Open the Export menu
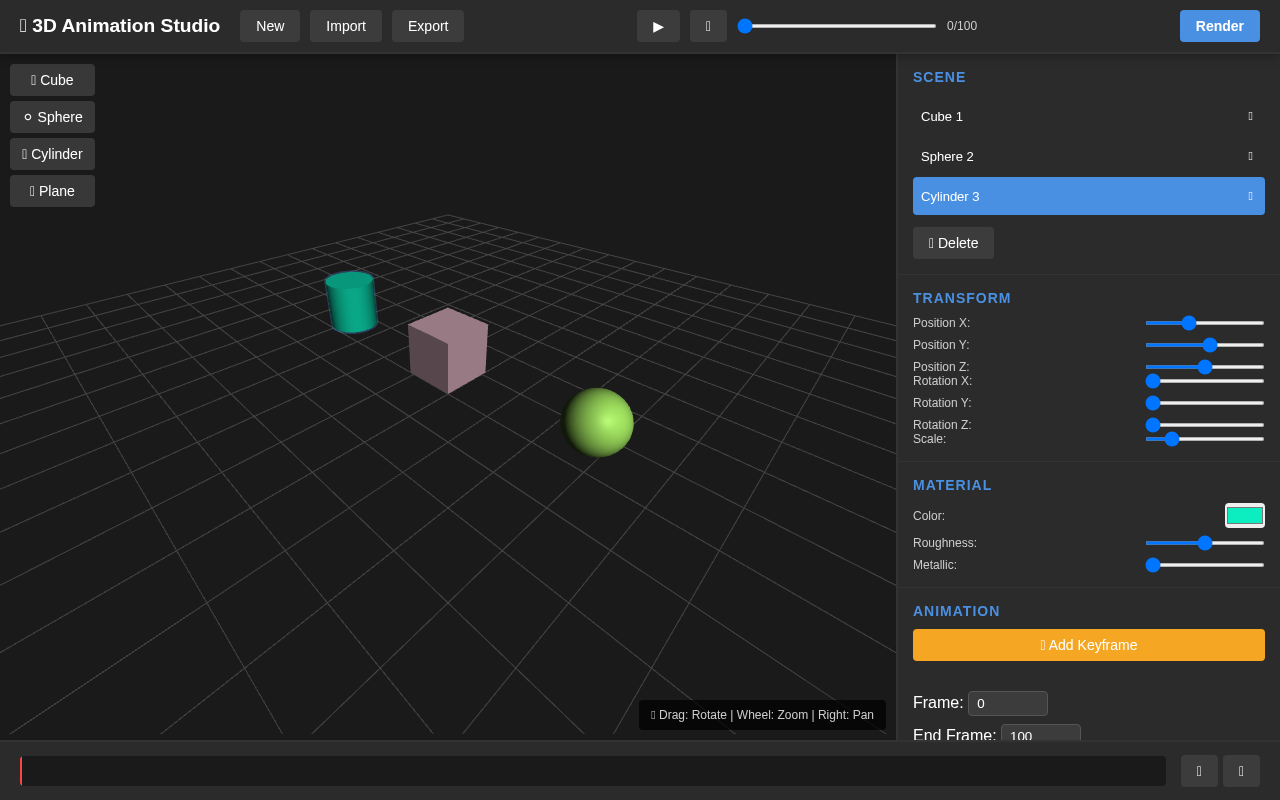1280x800 pixels. click(x=427, y=26)
